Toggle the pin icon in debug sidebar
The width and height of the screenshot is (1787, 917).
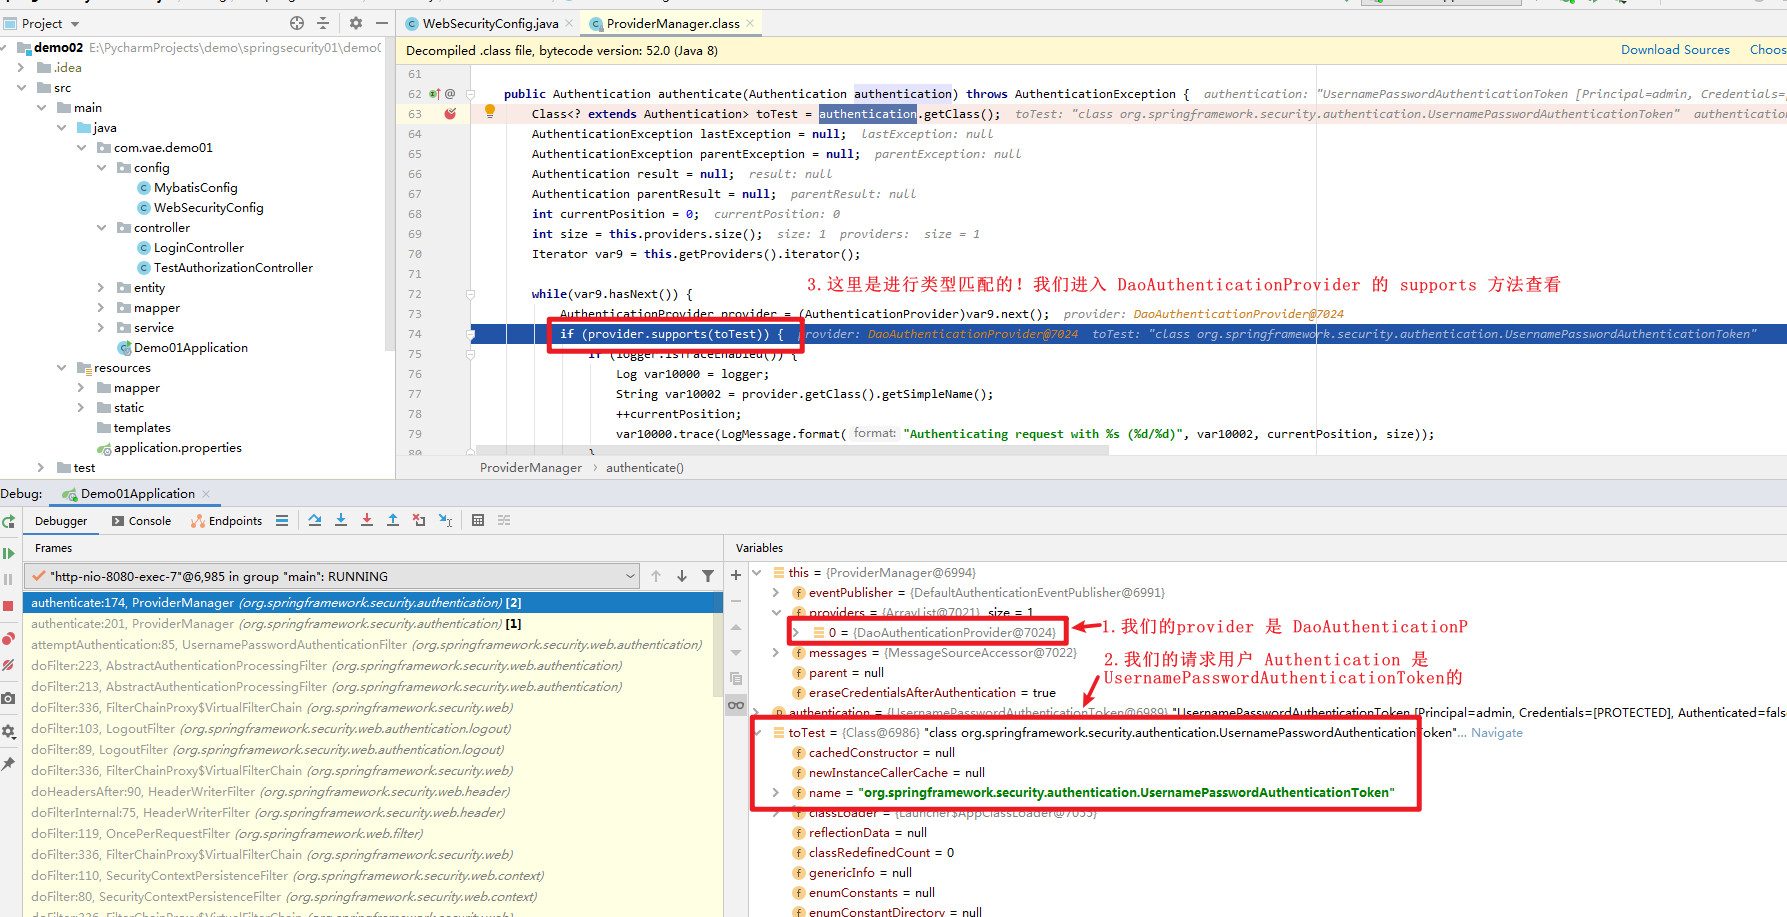[9, 765]
